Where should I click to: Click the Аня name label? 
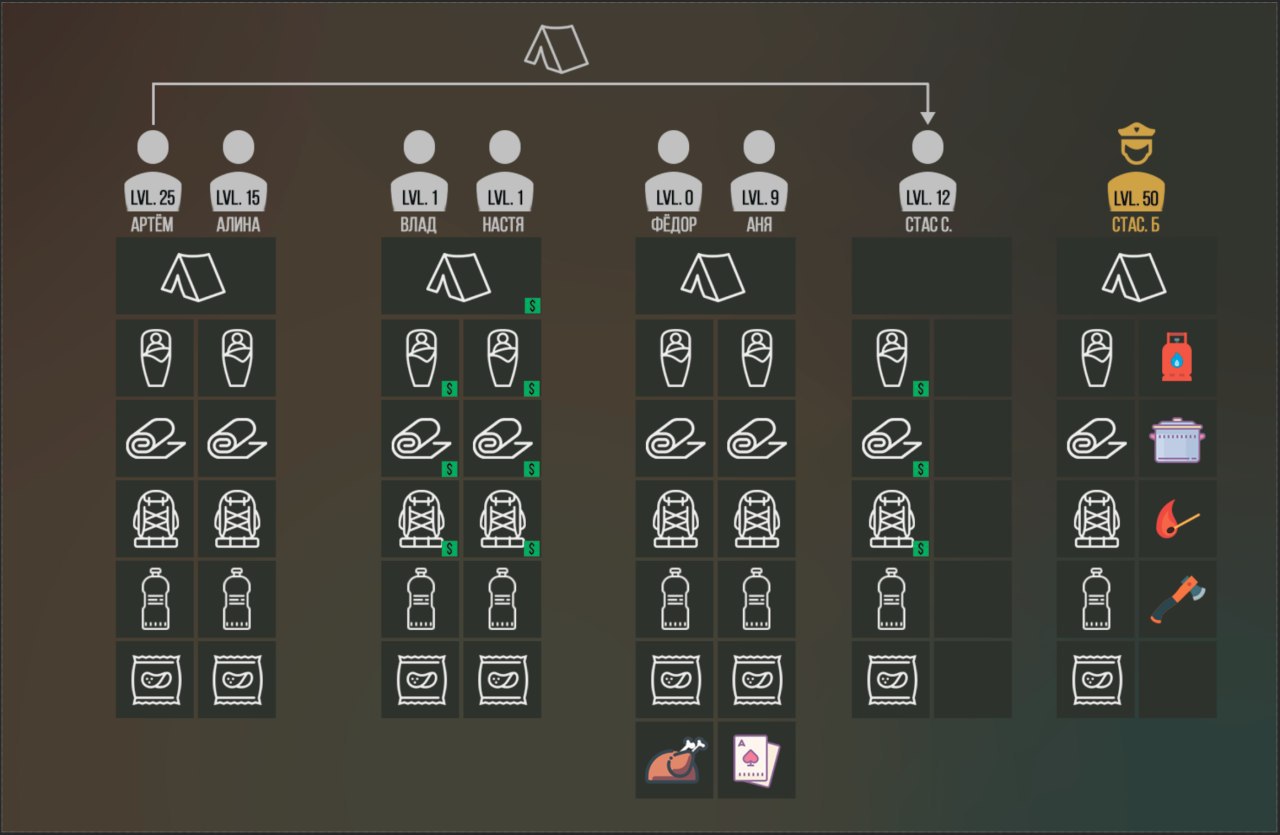[x=759, y=225]
